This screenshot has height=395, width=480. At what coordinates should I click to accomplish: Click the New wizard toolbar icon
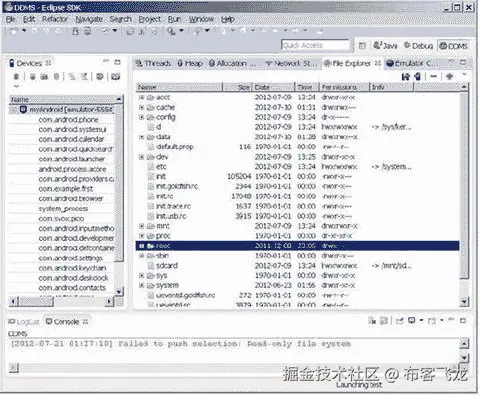pos(14,31)
